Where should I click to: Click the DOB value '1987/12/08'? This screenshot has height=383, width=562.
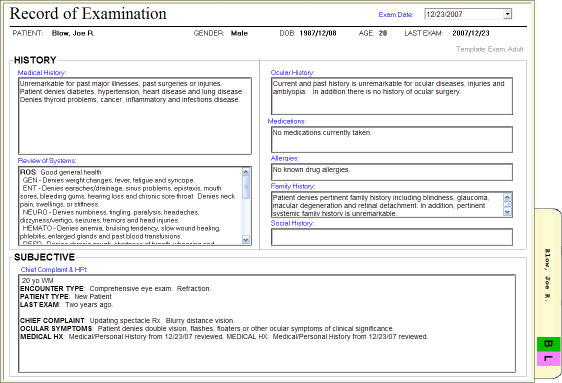click(x=318, y=33)
